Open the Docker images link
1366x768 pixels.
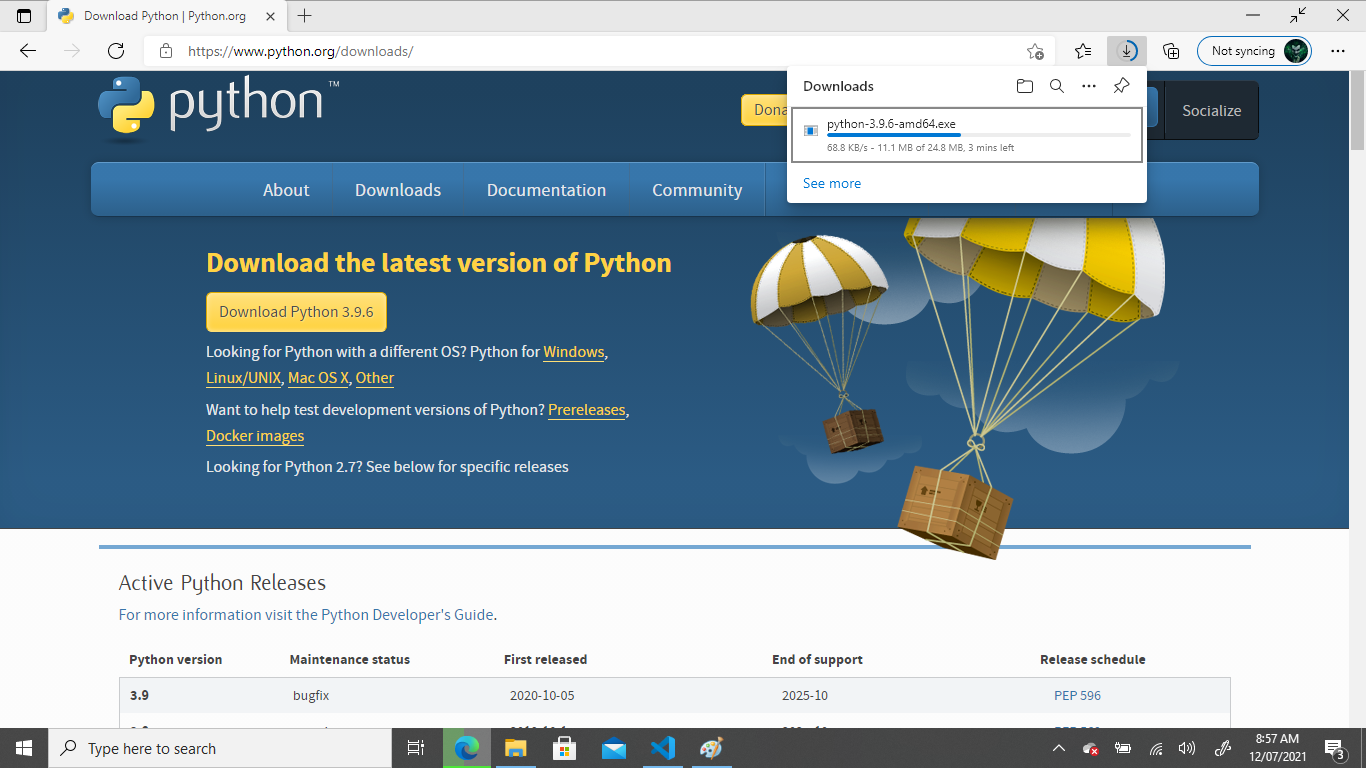pos(255,436)
